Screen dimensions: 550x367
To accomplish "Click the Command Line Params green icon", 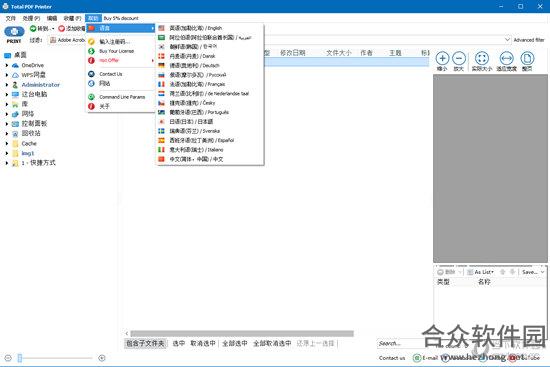I will (92, 97).
